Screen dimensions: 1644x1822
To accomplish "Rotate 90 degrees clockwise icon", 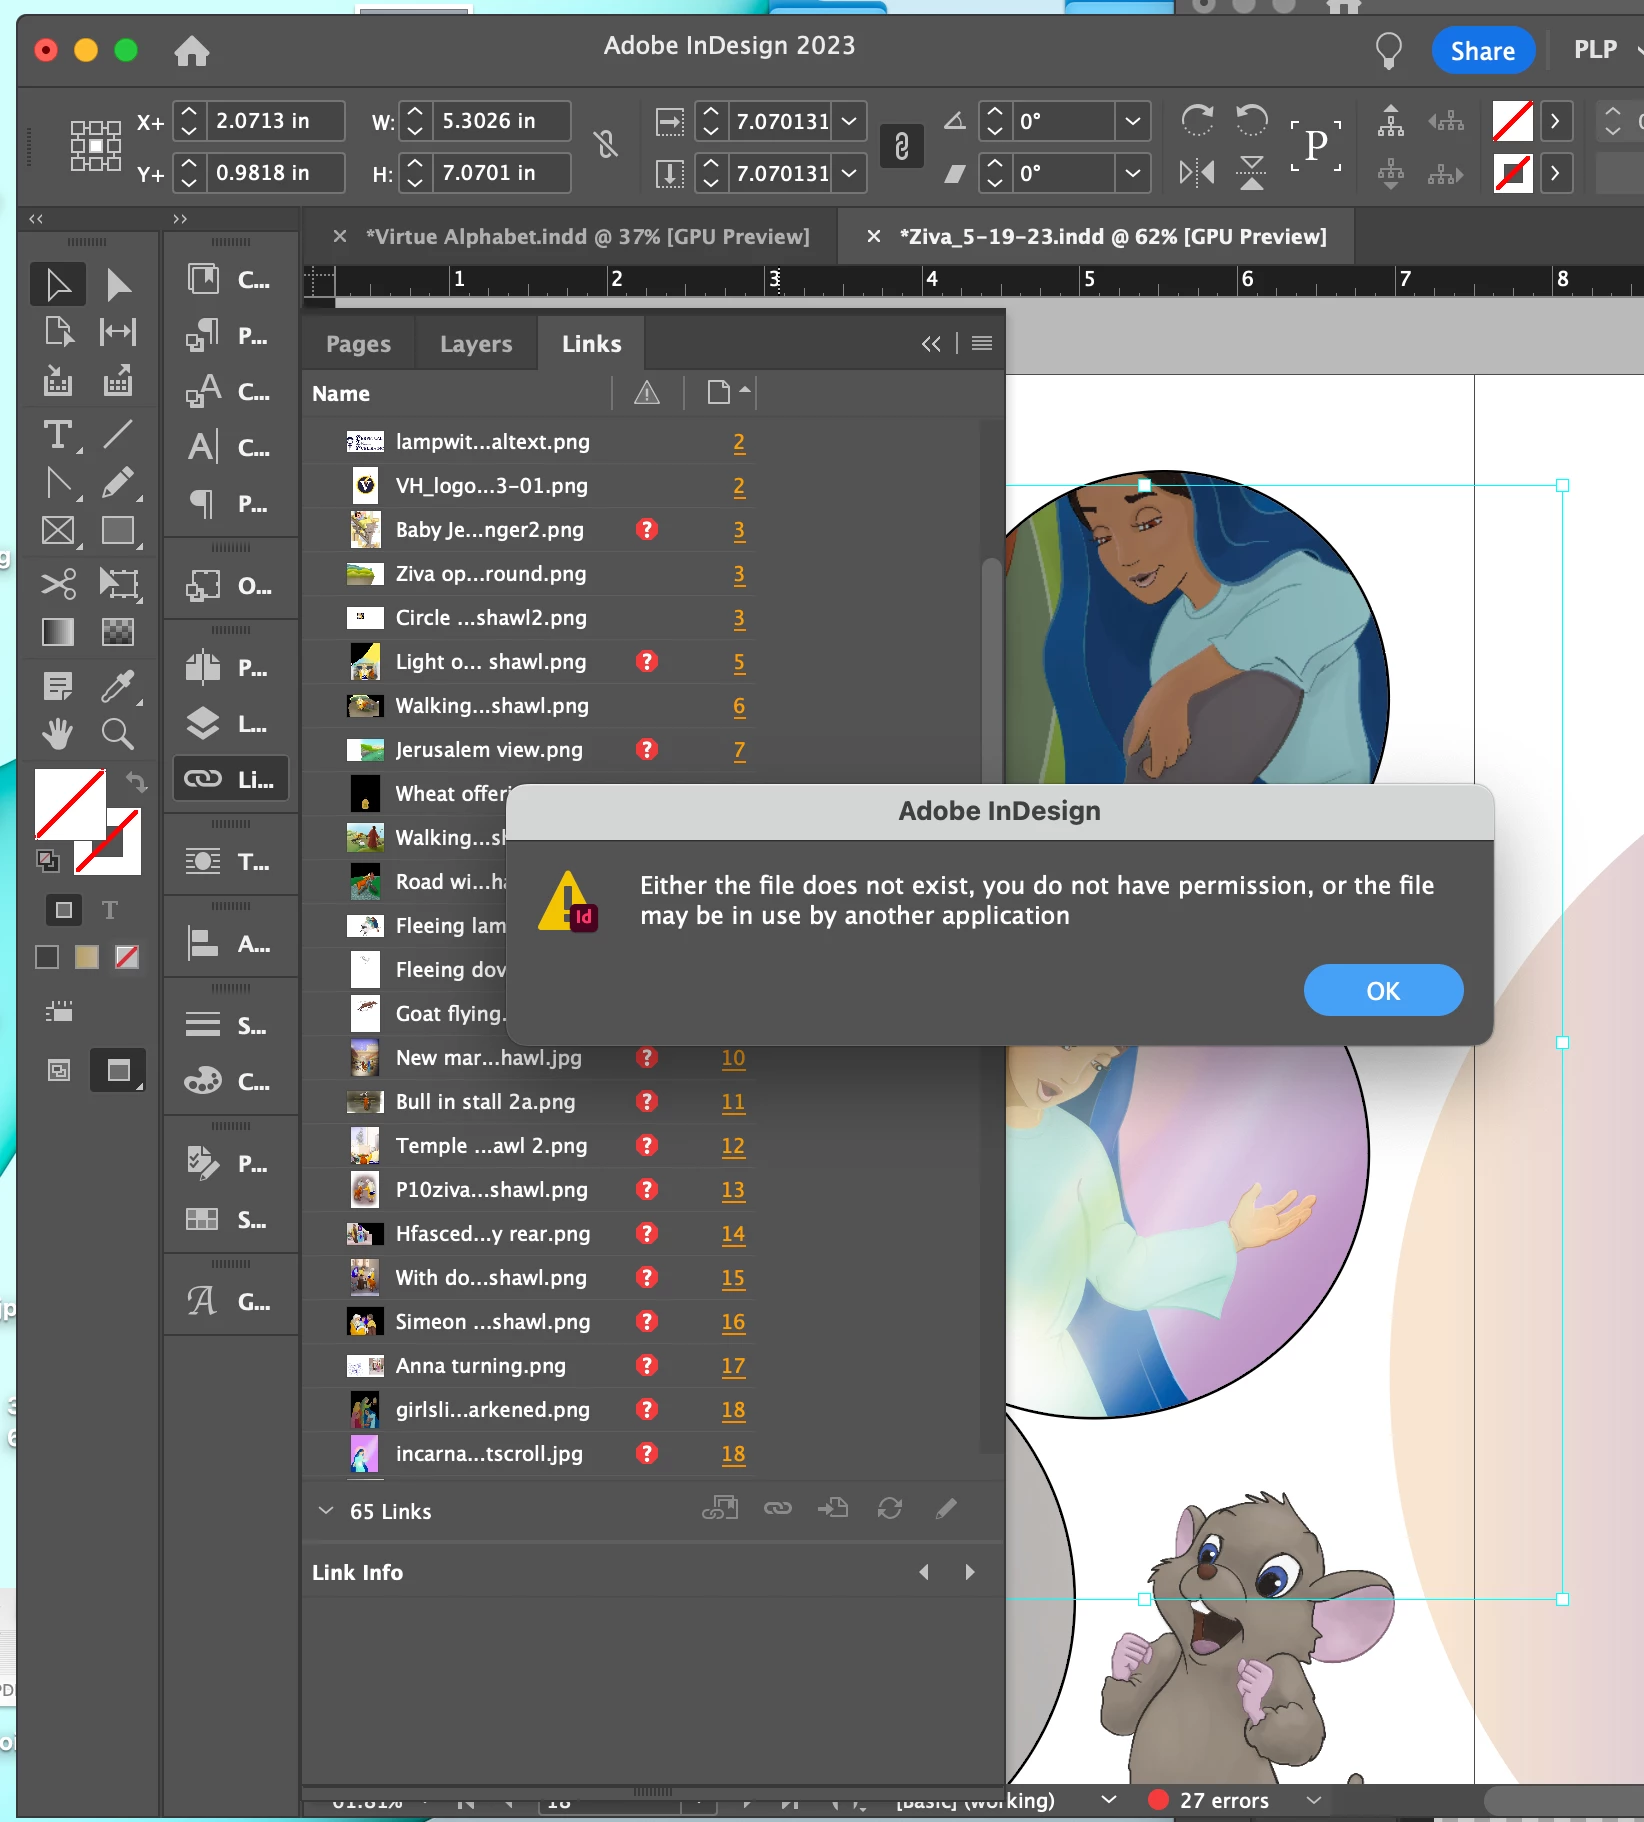I will [1197, 121].
